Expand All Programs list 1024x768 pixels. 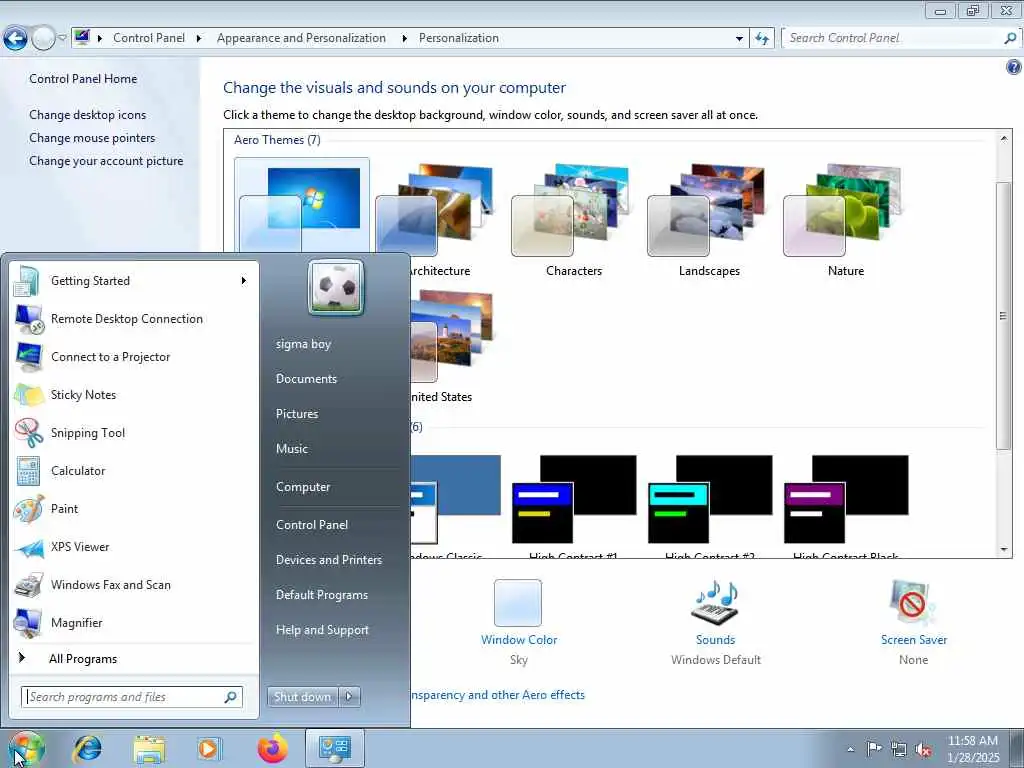coord(134,658)
